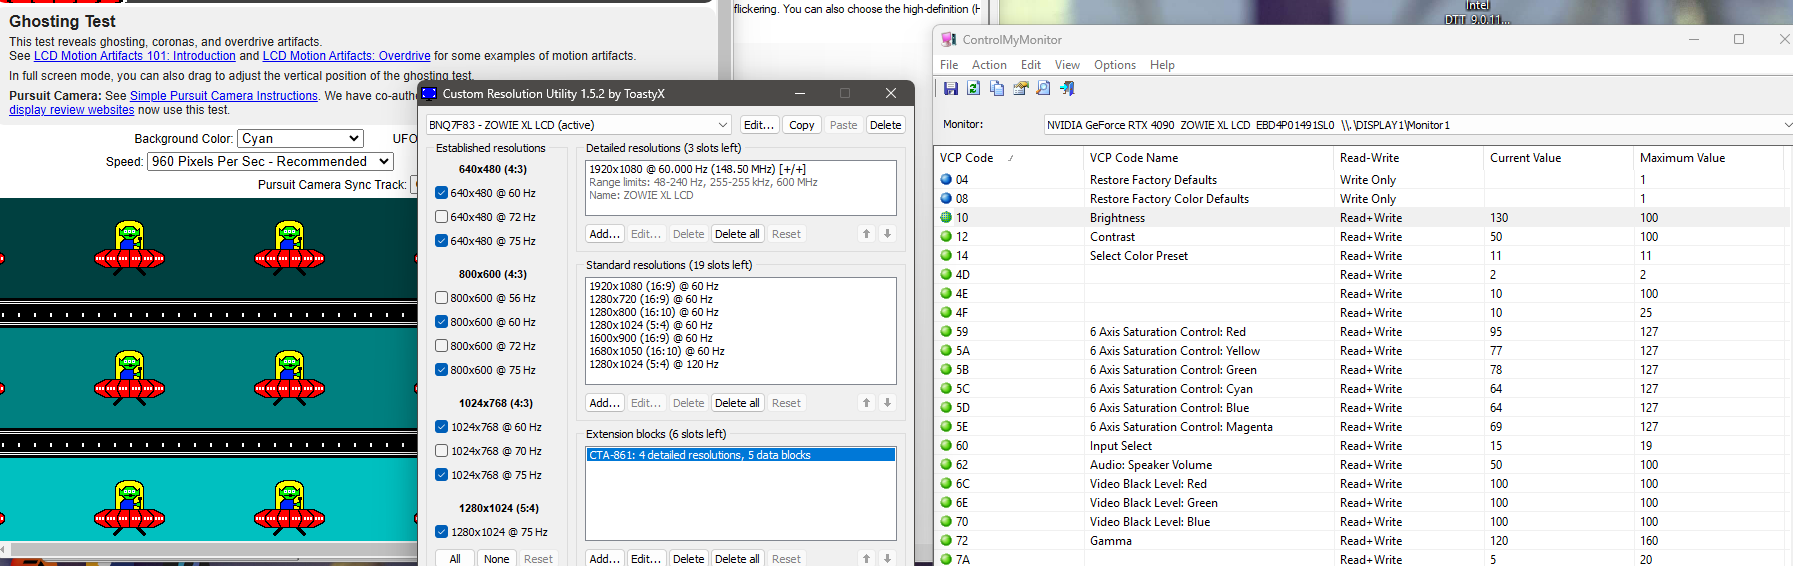Click the green icon of VCP code 4E

(946, 294)
